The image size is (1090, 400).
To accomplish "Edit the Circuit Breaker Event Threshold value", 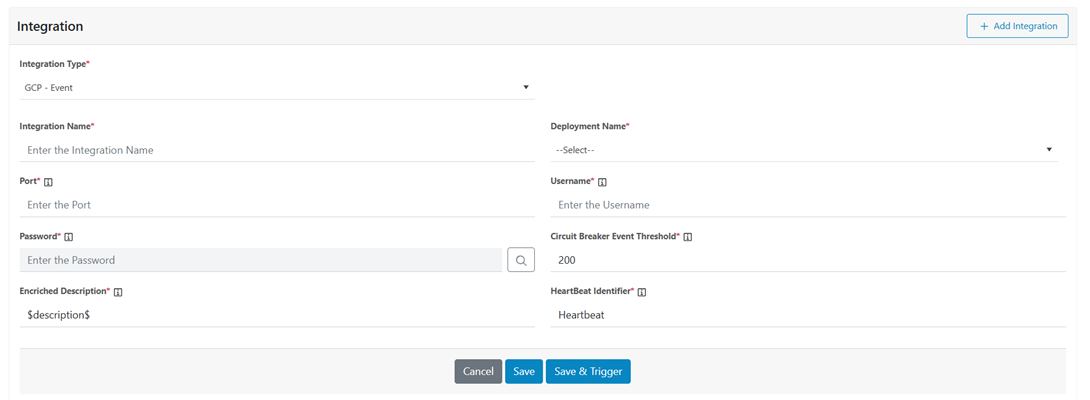I will (x=808, y=260).
